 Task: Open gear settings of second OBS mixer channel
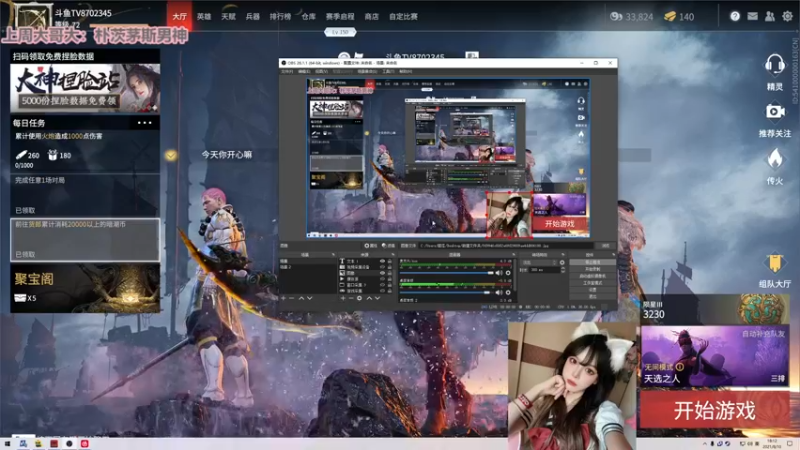[508, 292]
